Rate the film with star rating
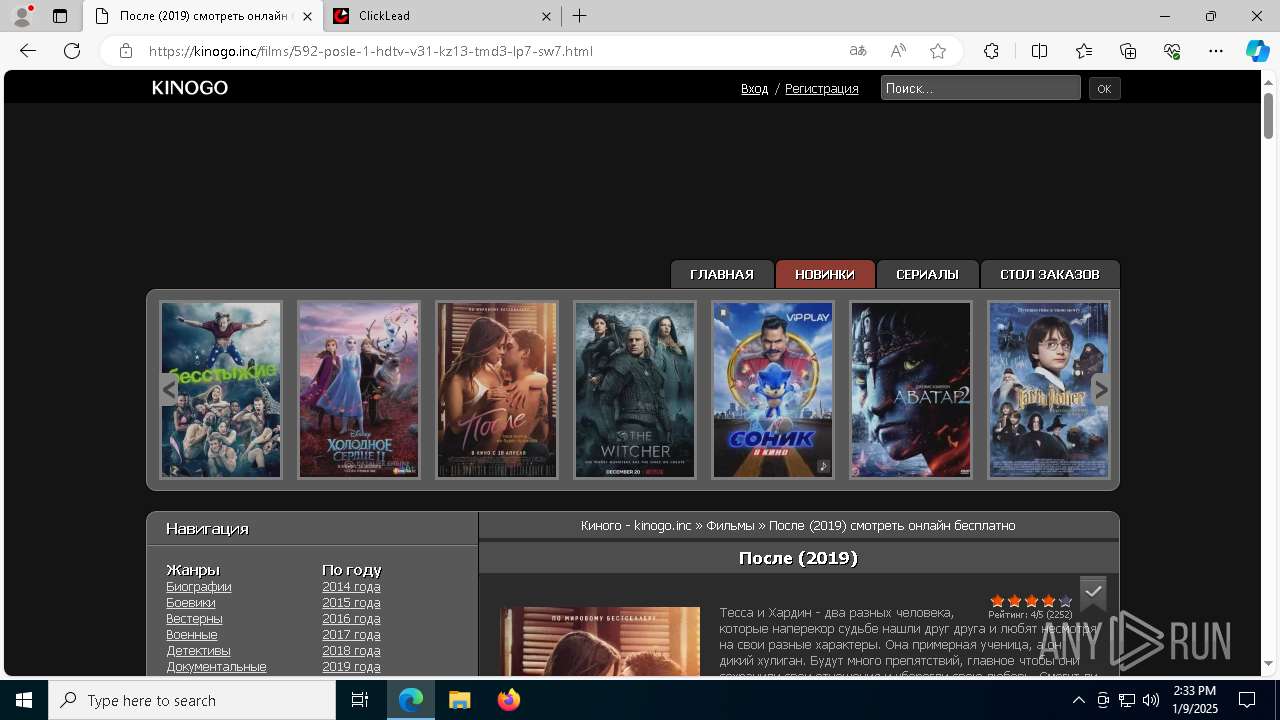The image size is (1280, 720). (1031, 601)
